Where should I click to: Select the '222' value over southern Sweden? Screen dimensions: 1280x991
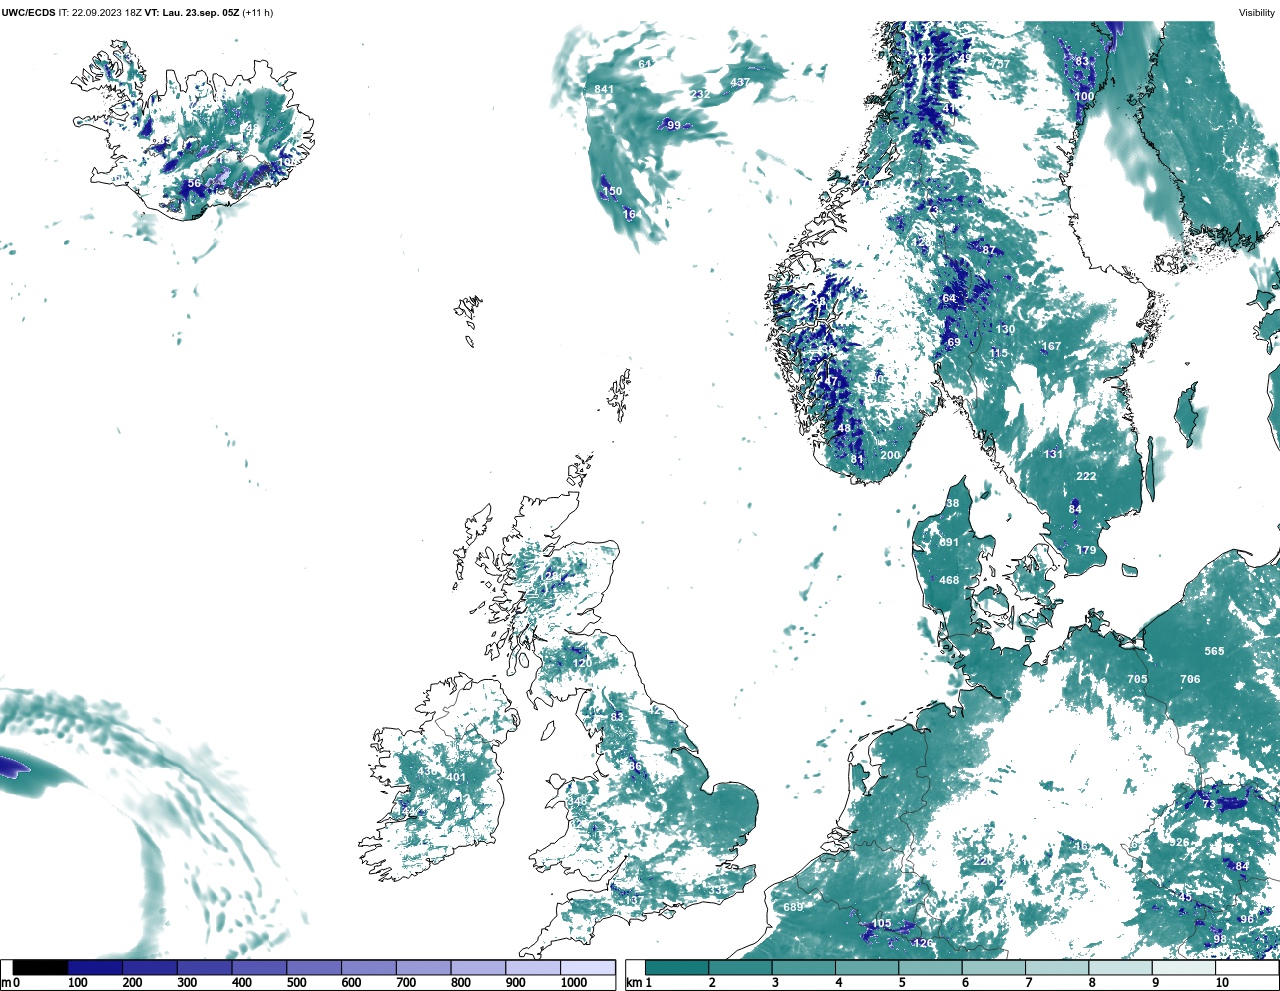[x=1086, y=476]
